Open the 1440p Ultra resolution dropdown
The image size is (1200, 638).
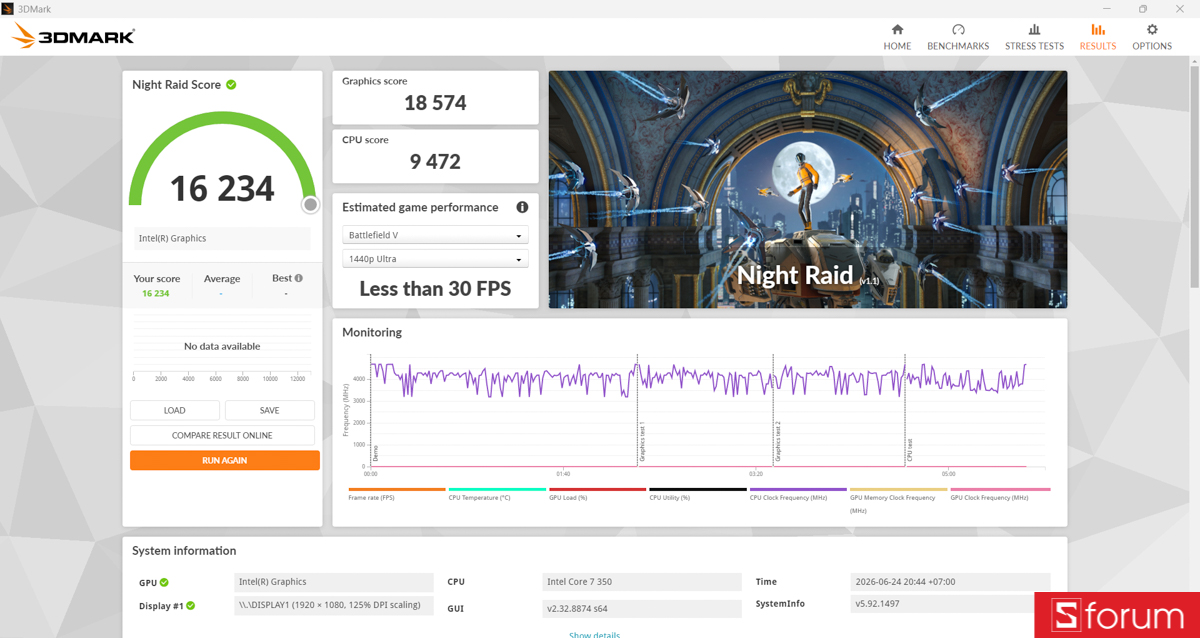(435, 259)
